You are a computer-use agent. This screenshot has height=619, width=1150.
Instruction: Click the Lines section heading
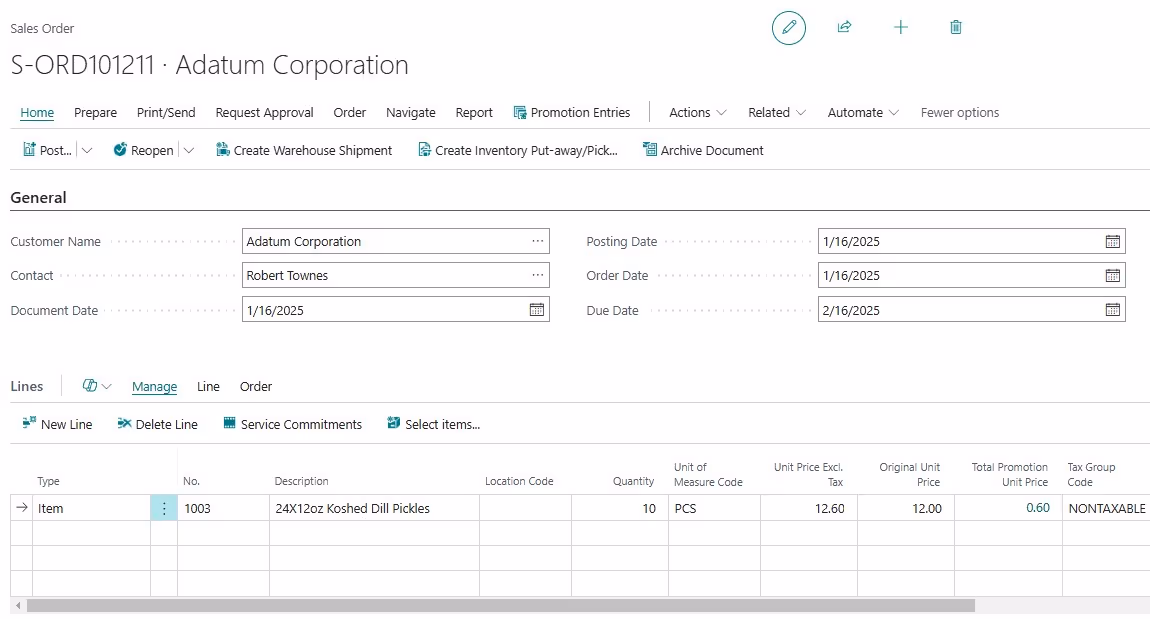click(26, 386)
